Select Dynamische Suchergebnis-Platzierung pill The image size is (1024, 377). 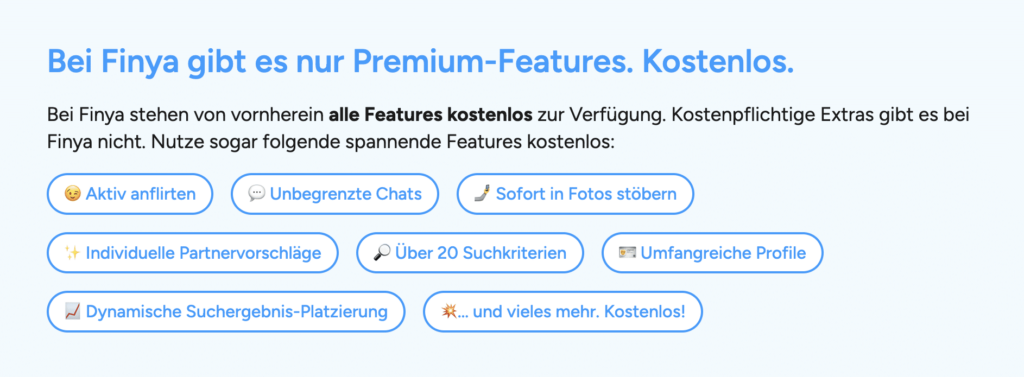[x=226, y=312]
